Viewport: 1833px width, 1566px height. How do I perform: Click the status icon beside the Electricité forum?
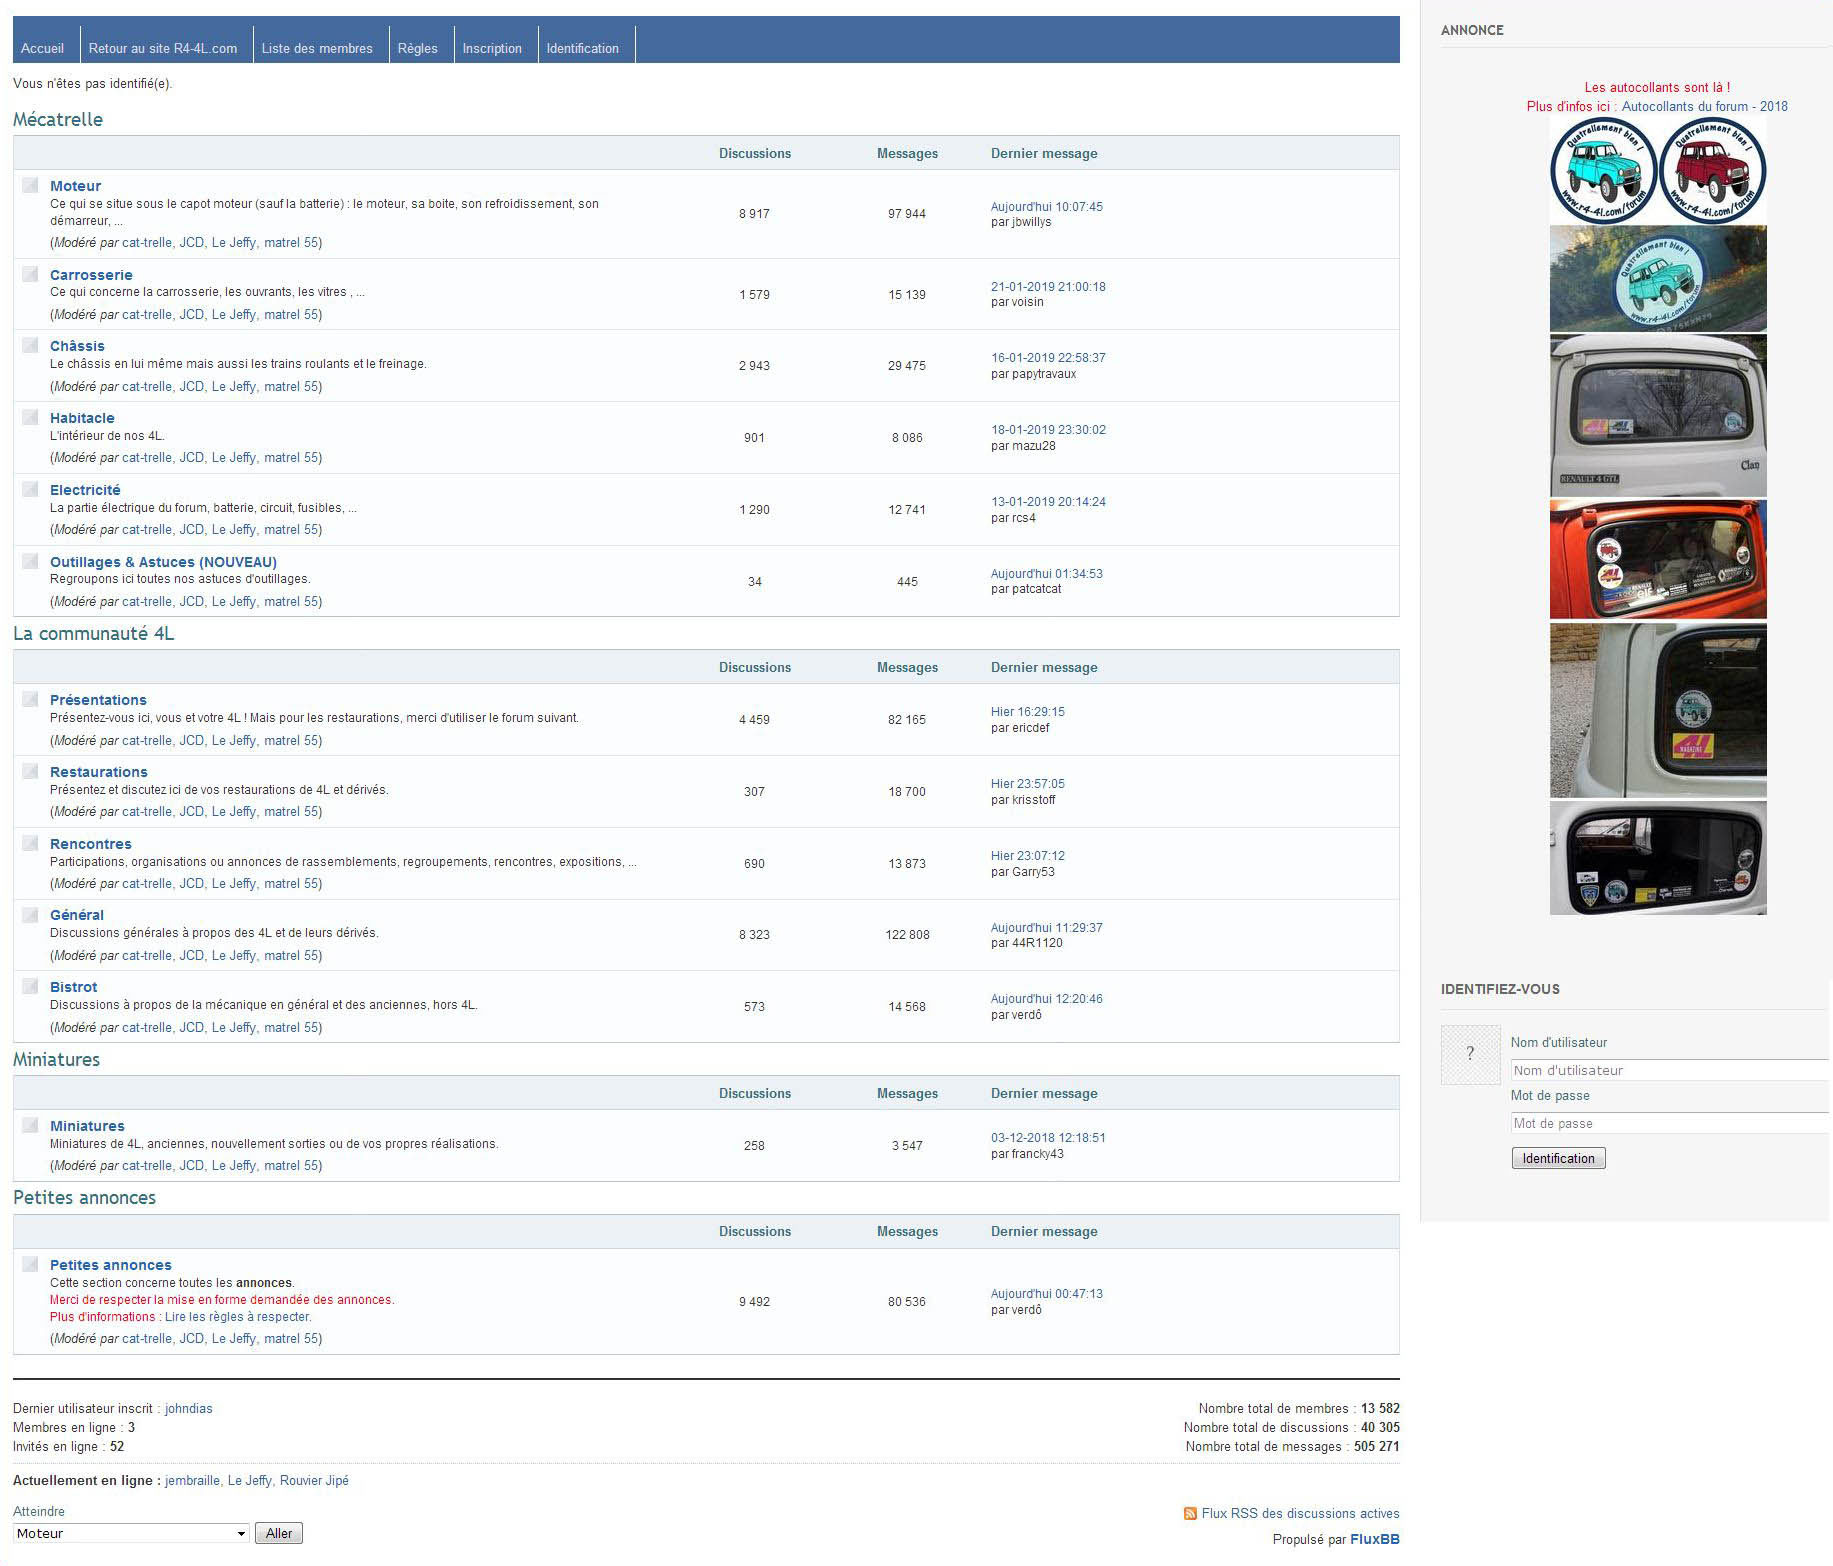pyautogui.click(x=30, y=489)
